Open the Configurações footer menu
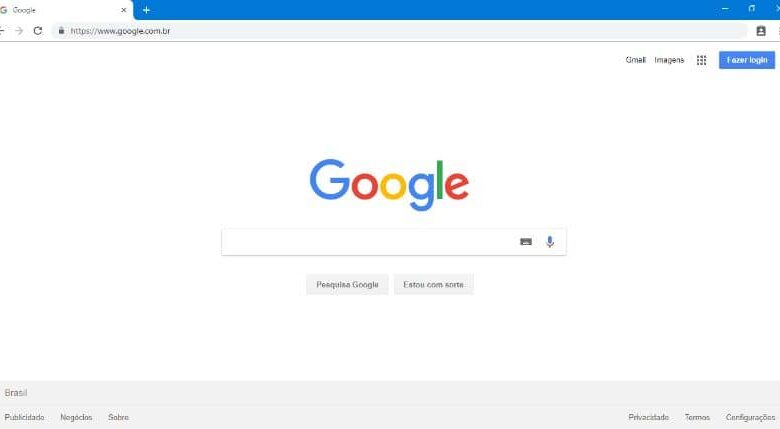Viewport: 780px width, 429px height. [750, 417]
